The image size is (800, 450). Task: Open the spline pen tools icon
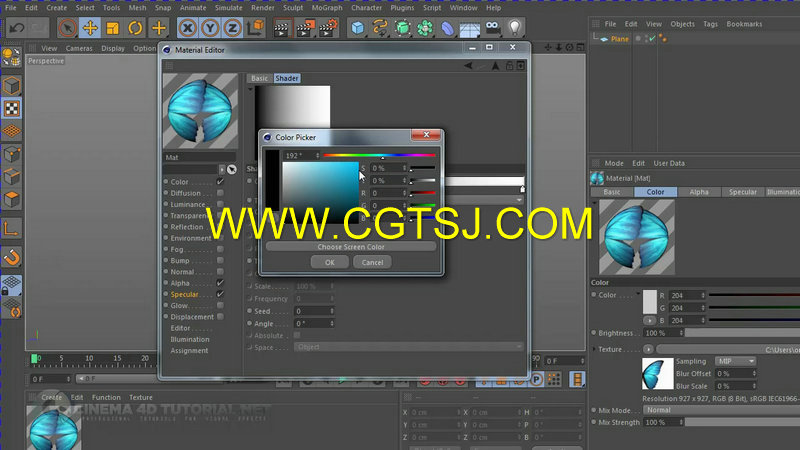click(380, 28)
